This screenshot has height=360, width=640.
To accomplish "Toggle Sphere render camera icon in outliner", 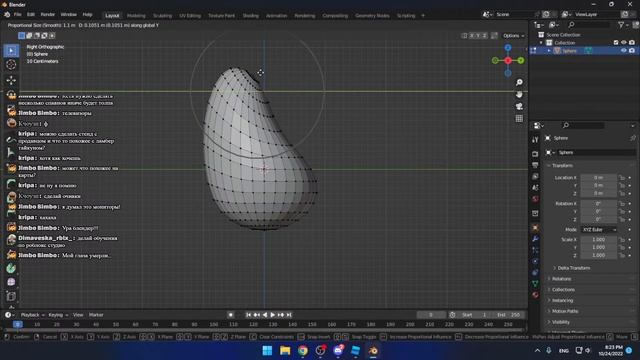I will [x=632, y=51].
